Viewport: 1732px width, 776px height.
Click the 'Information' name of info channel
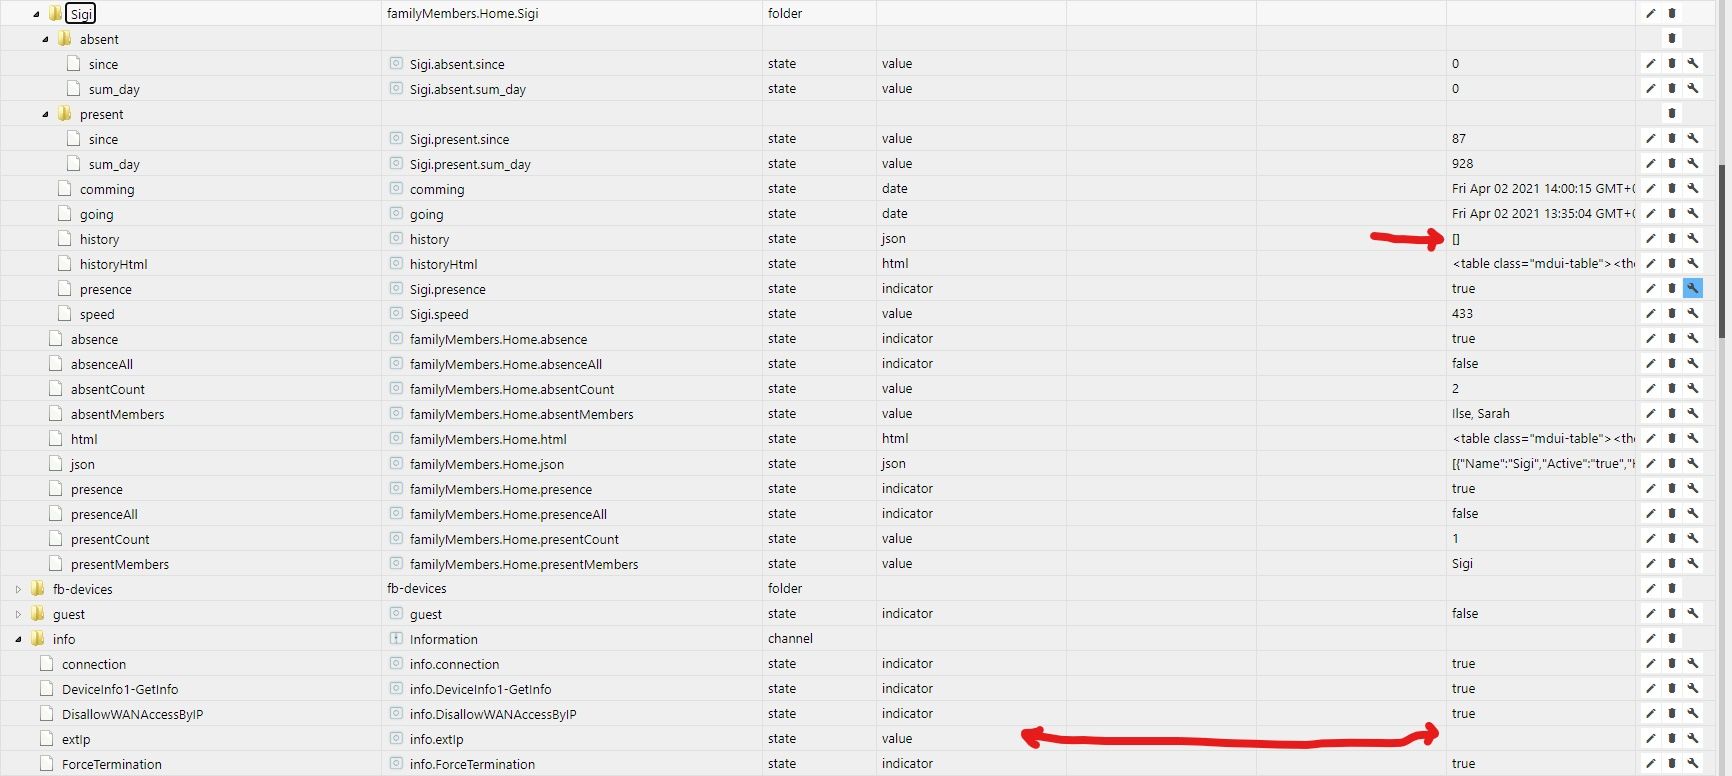point(443,639)
